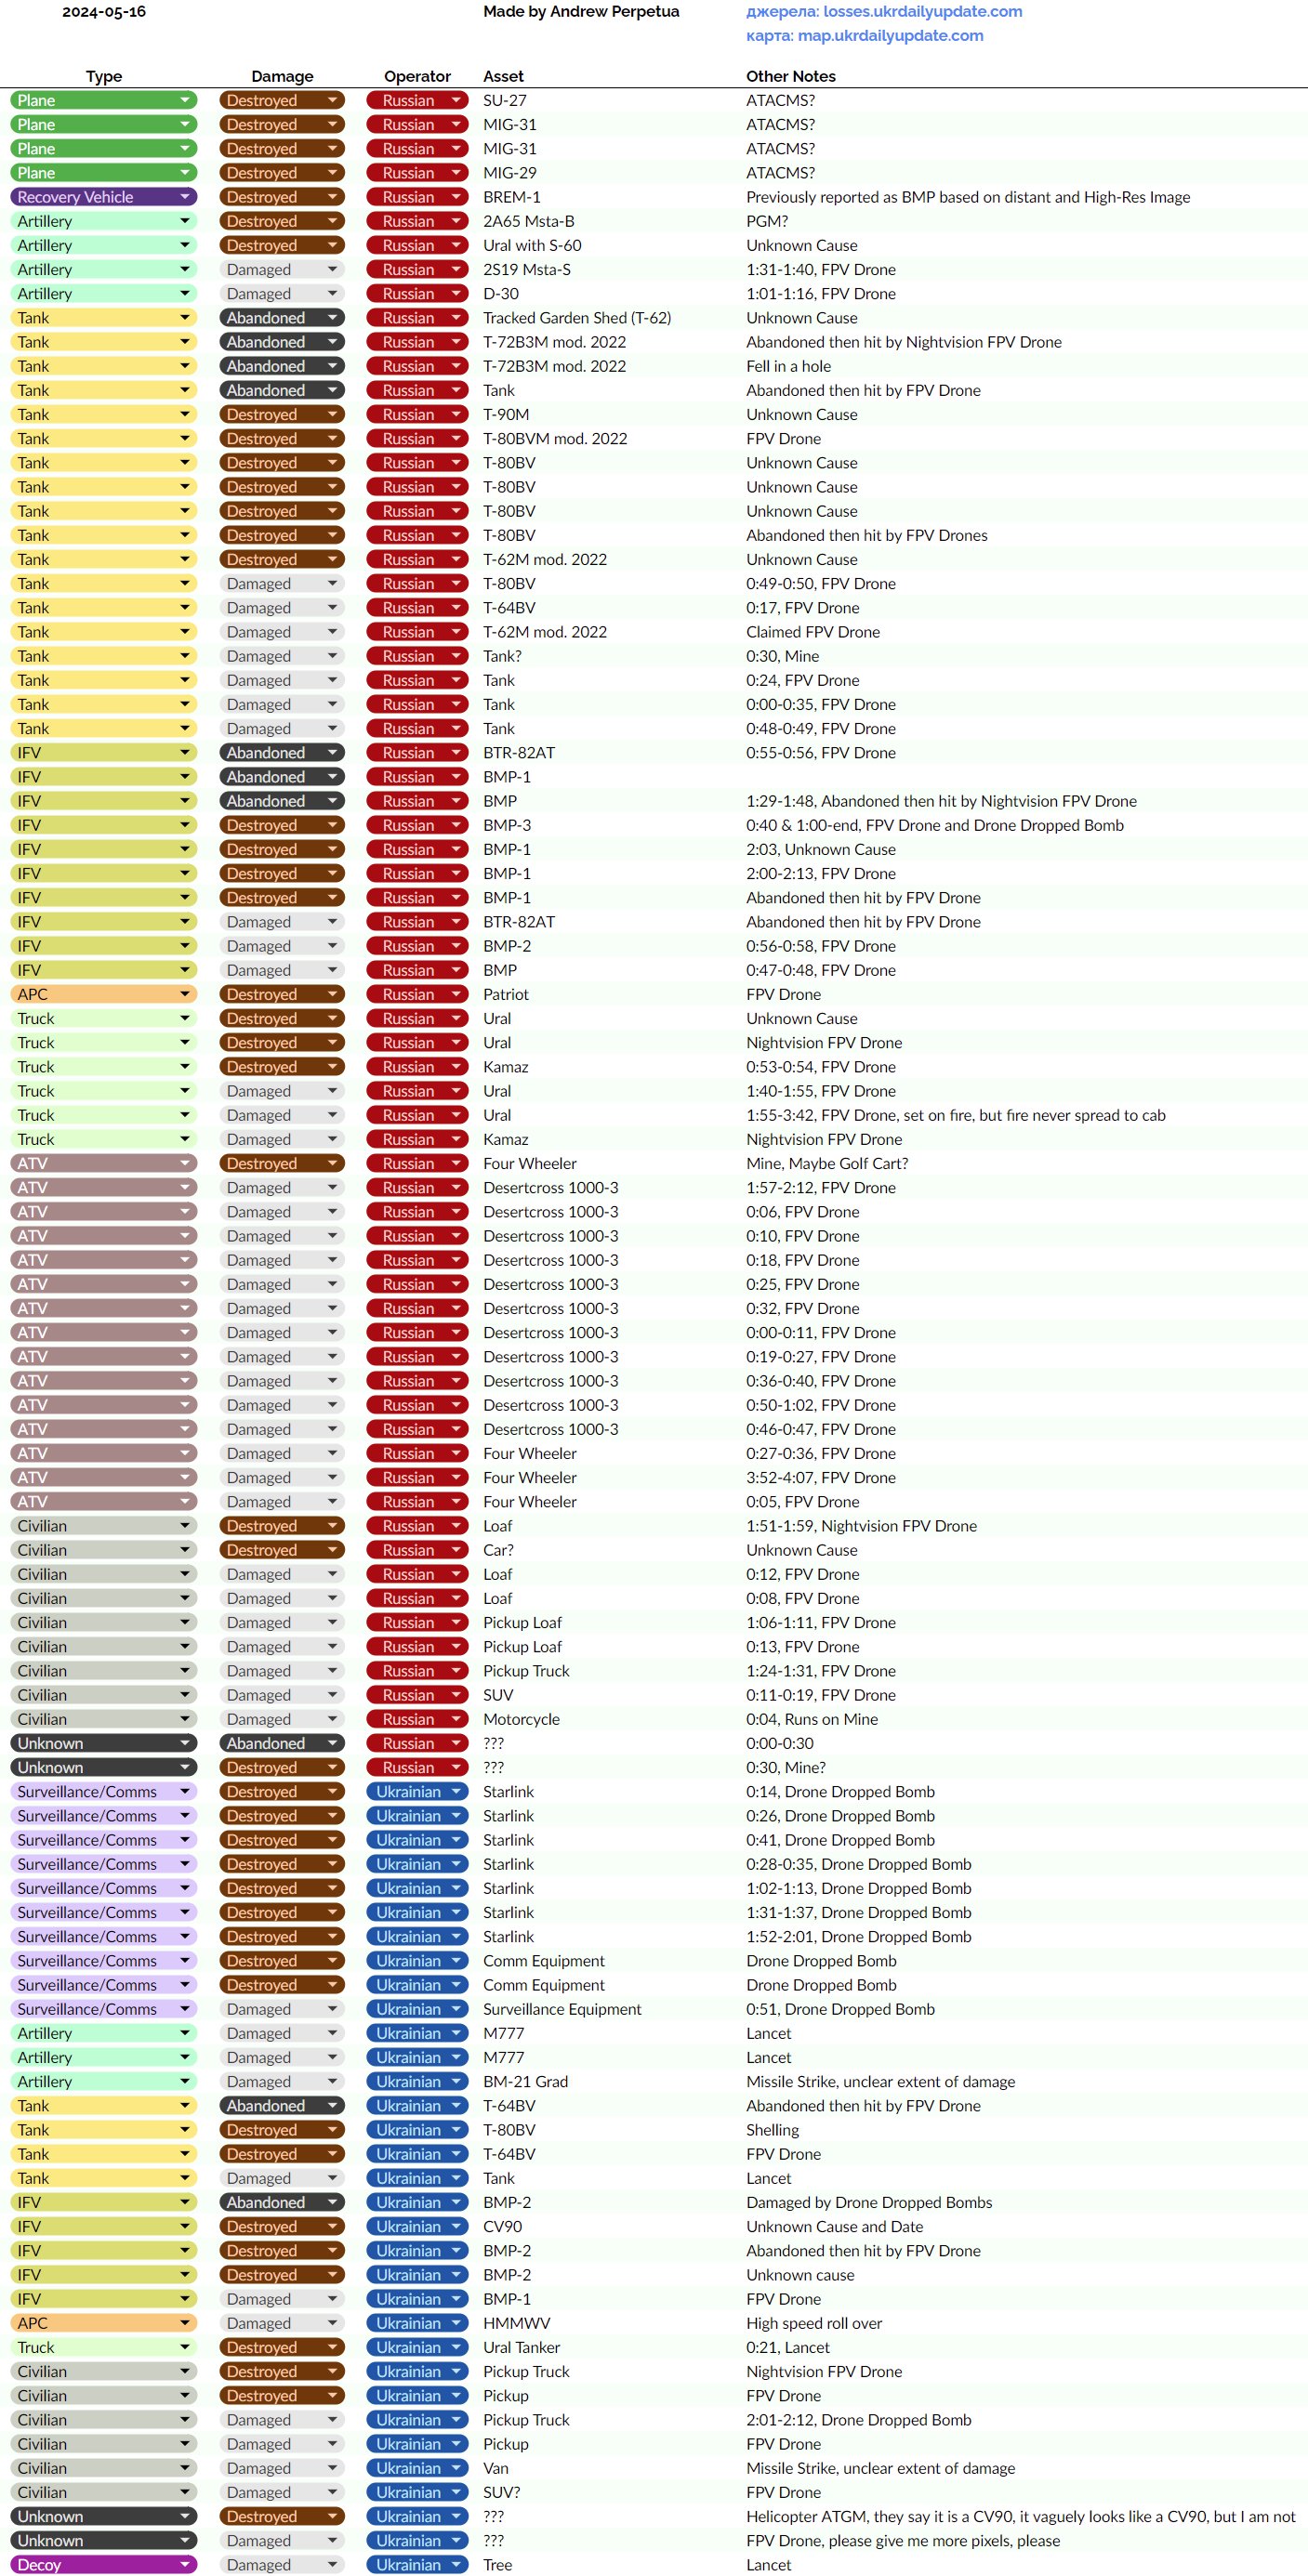
Task: Select the 'T-90M' asset cell
Action: 506,415
